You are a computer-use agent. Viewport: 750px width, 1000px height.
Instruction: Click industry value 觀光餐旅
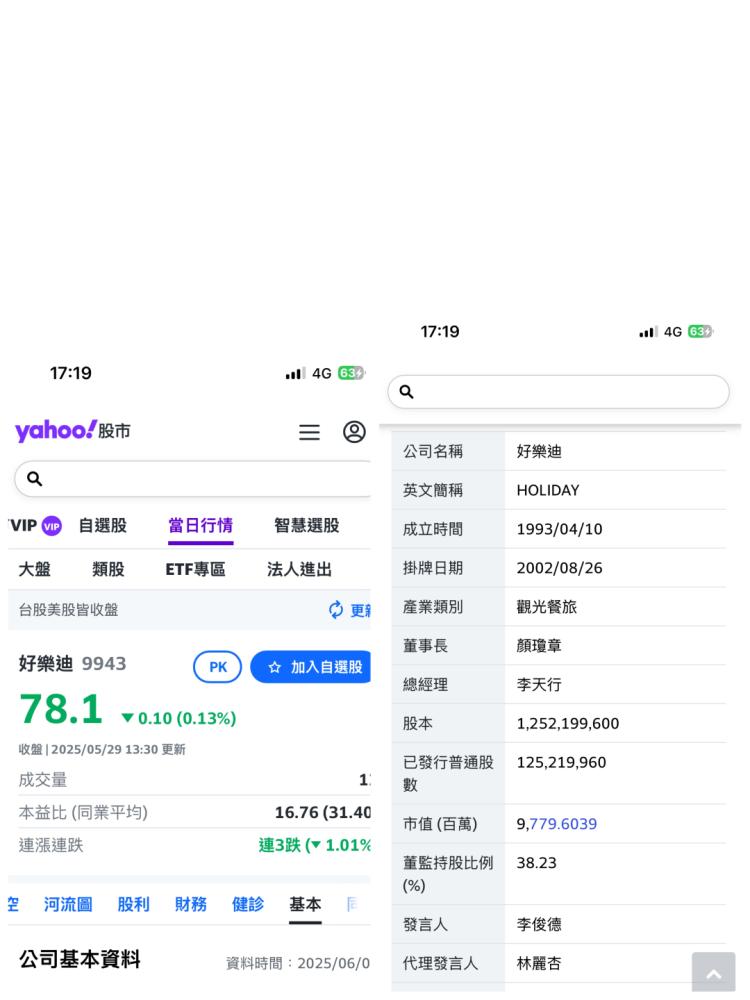547,607
